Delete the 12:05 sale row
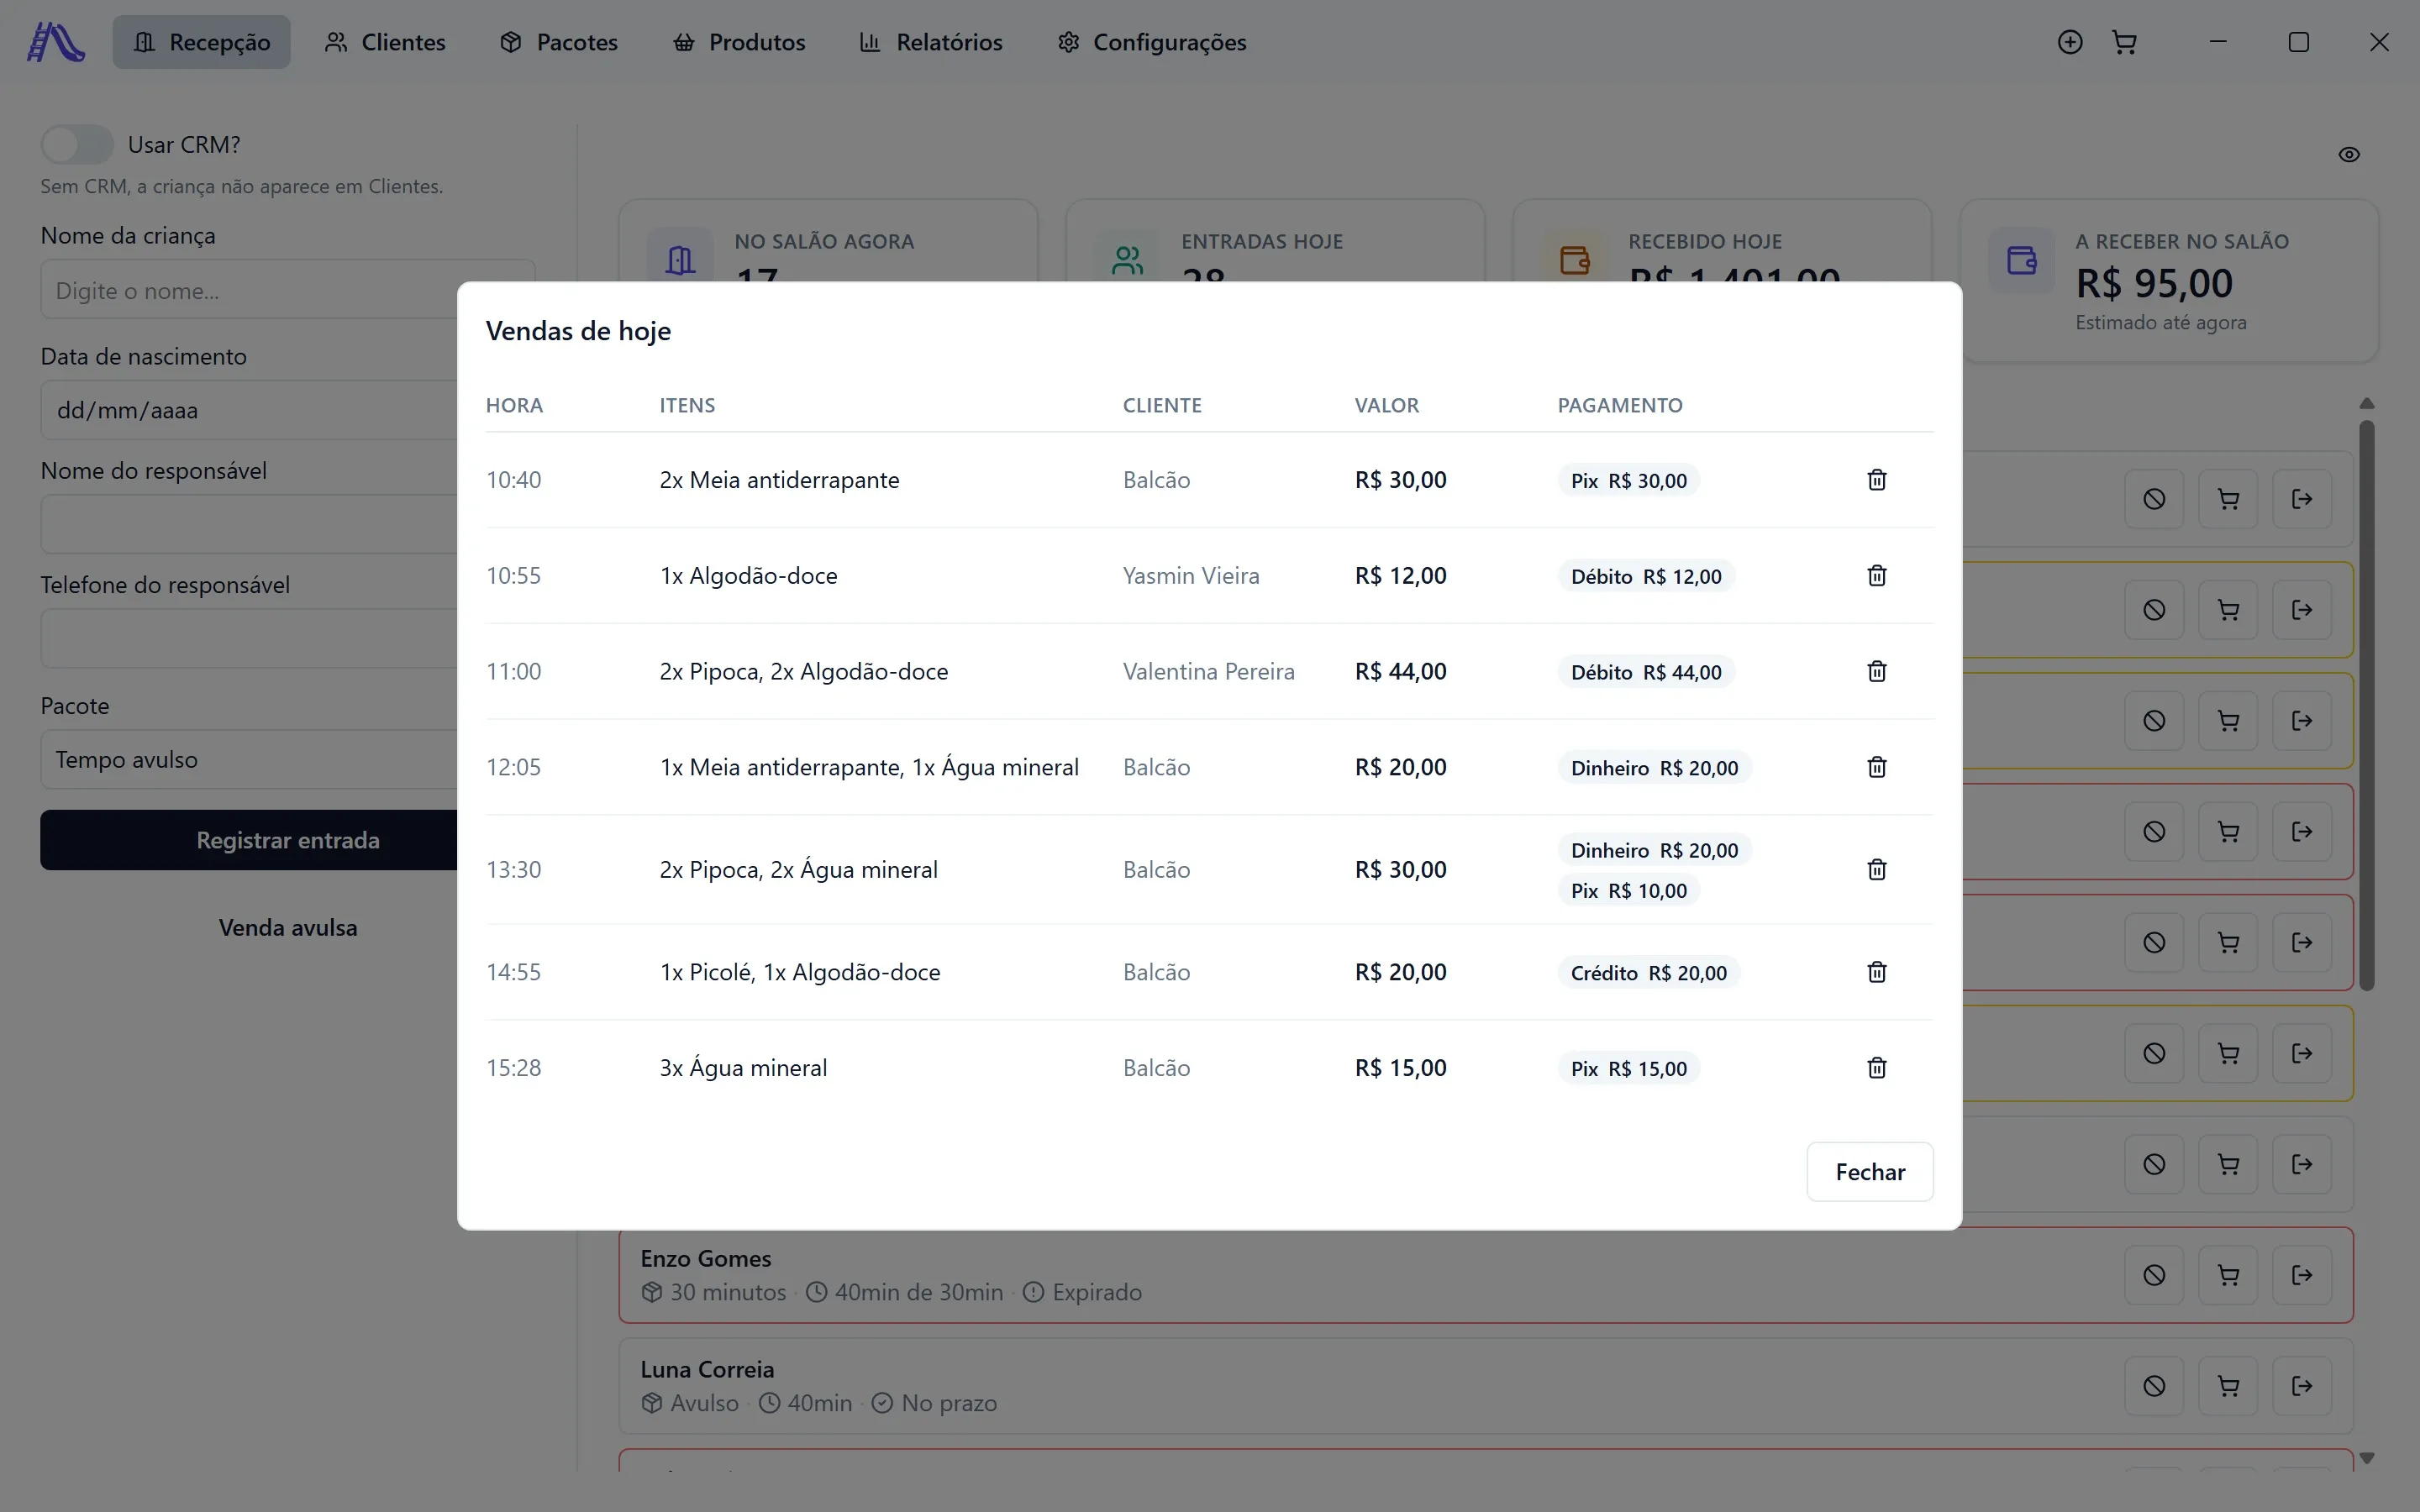 (1876, 767)
